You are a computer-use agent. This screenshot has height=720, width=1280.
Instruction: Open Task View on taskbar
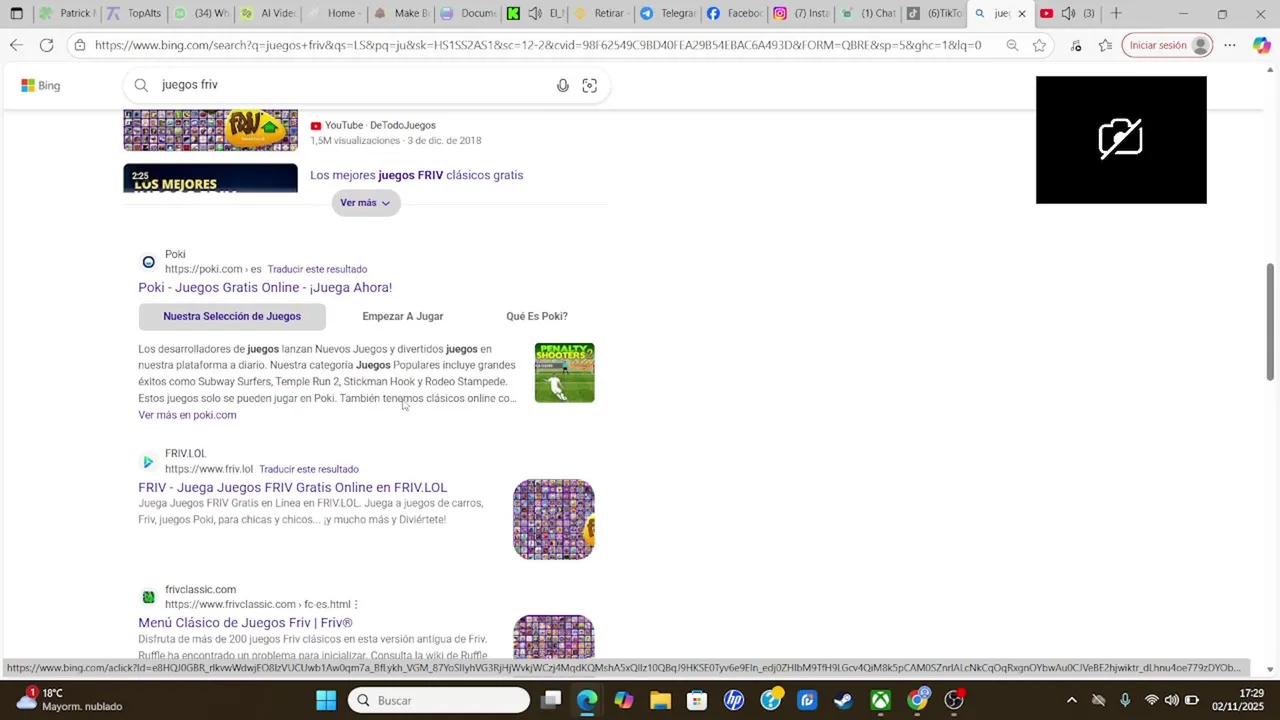[x=551, y=700]
